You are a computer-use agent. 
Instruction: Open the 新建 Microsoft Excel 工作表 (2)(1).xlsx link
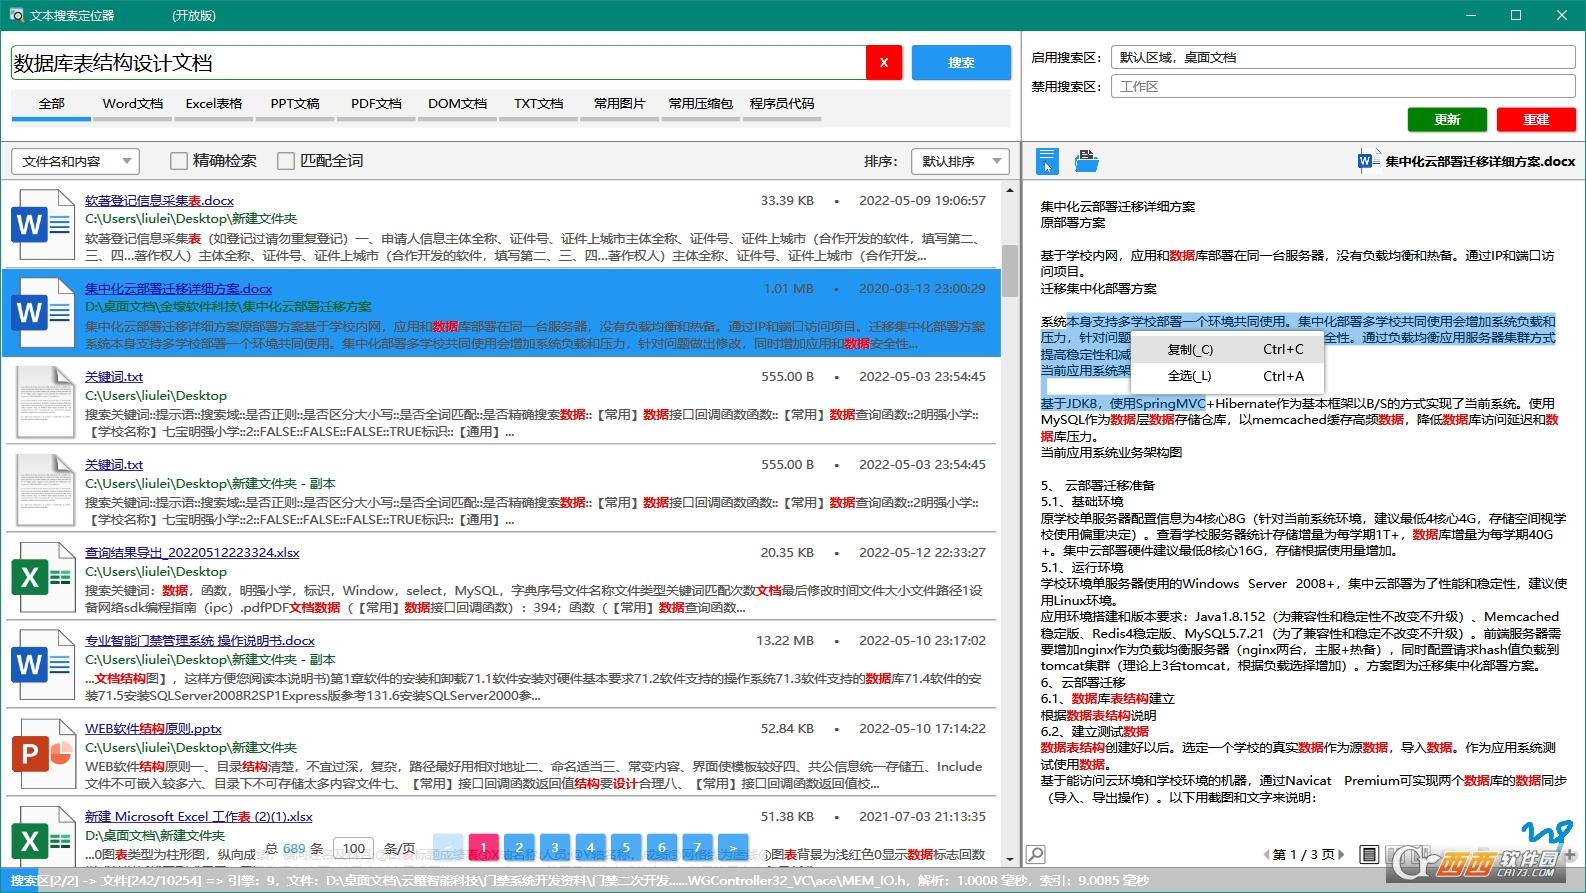point(199,816)
